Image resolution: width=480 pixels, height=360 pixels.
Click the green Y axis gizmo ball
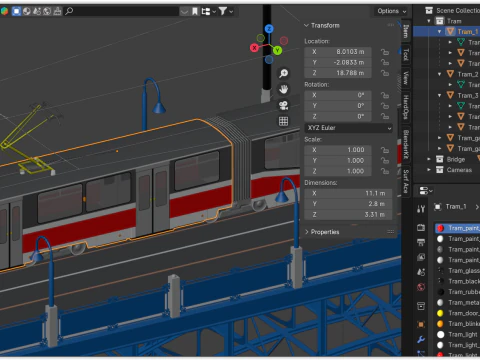[277, 50]
